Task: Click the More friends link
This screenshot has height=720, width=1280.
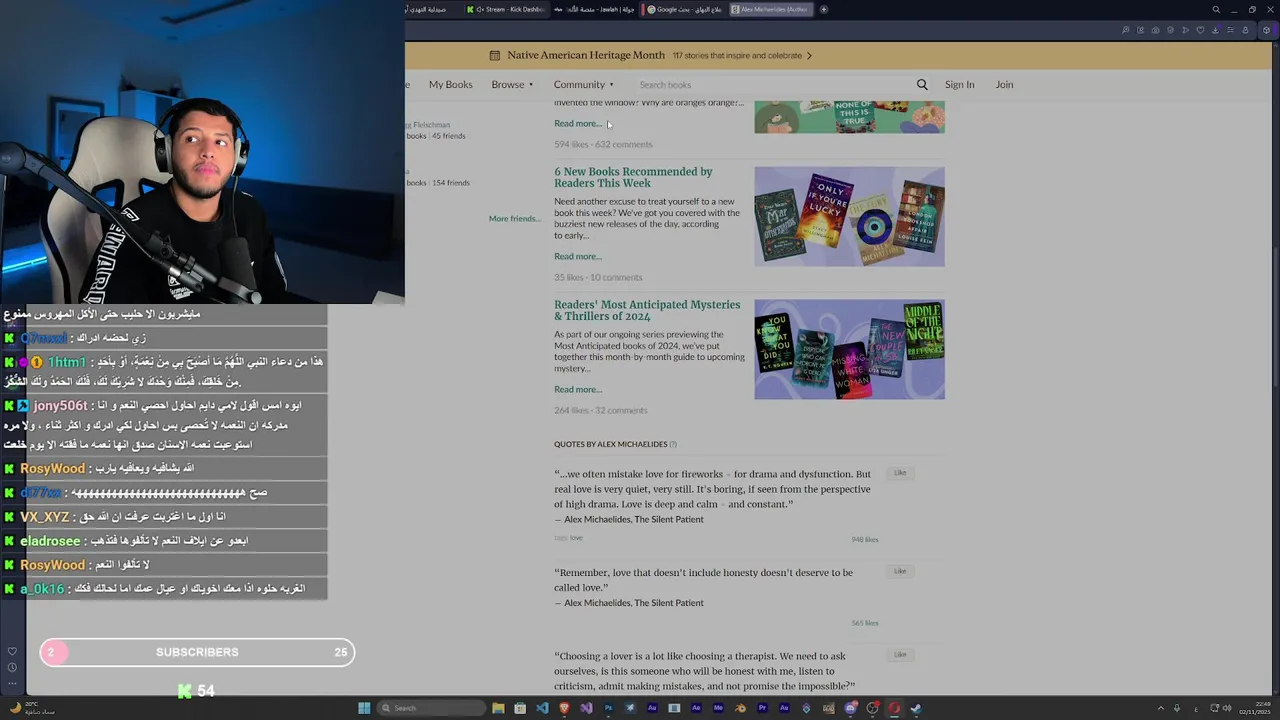Action: pos(514,219)
